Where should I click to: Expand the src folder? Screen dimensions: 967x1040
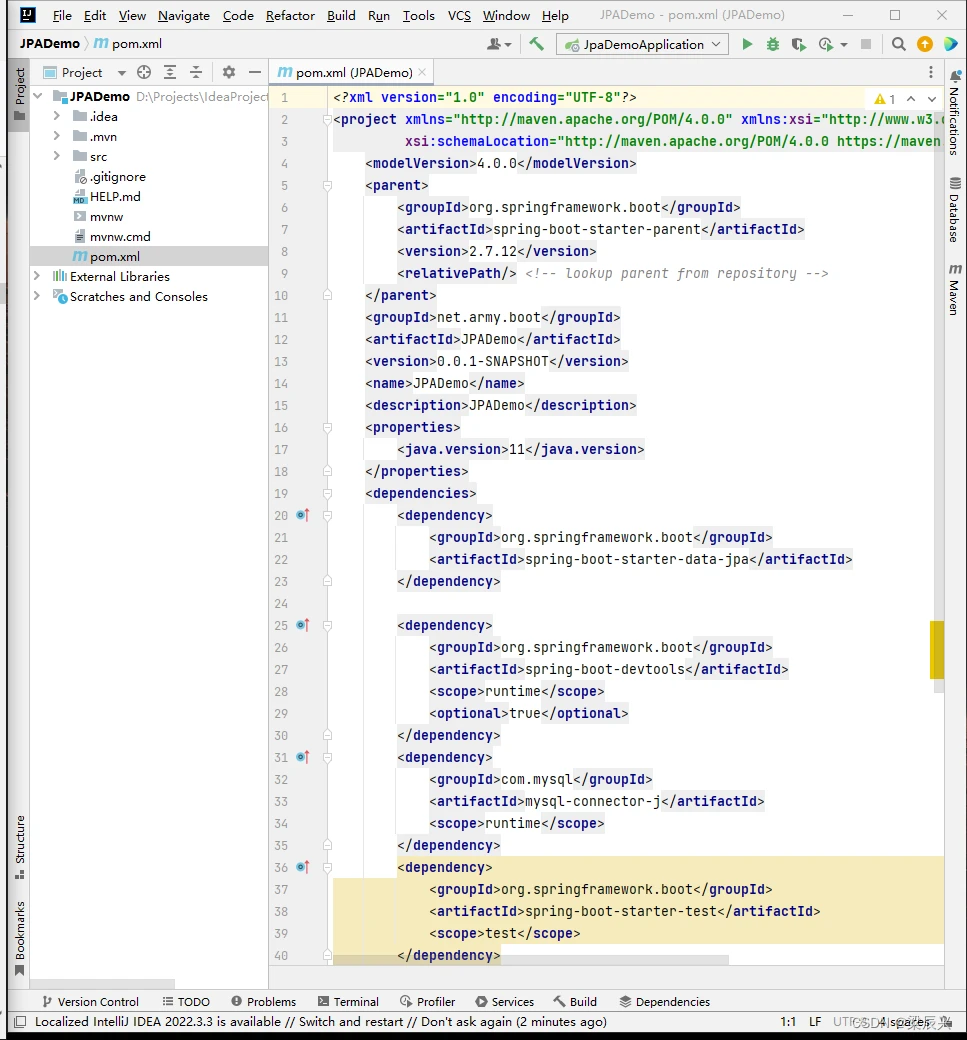tap(56, 156)
